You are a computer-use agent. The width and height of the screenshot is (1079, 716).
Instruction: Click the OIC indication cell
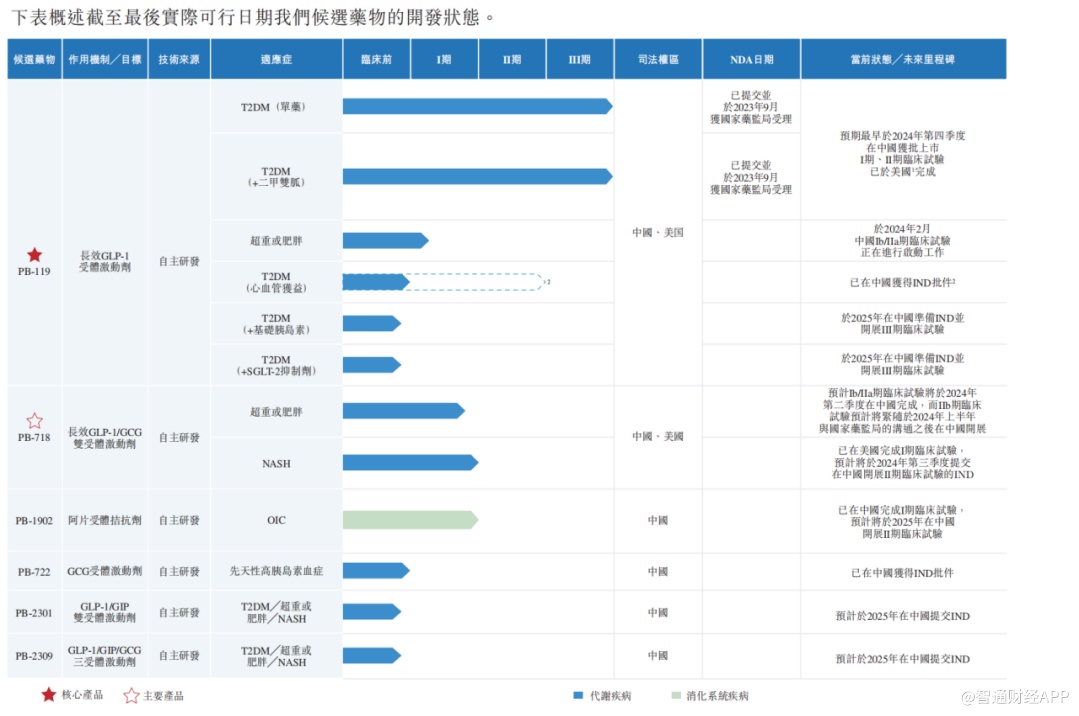(x=276, y=520)
